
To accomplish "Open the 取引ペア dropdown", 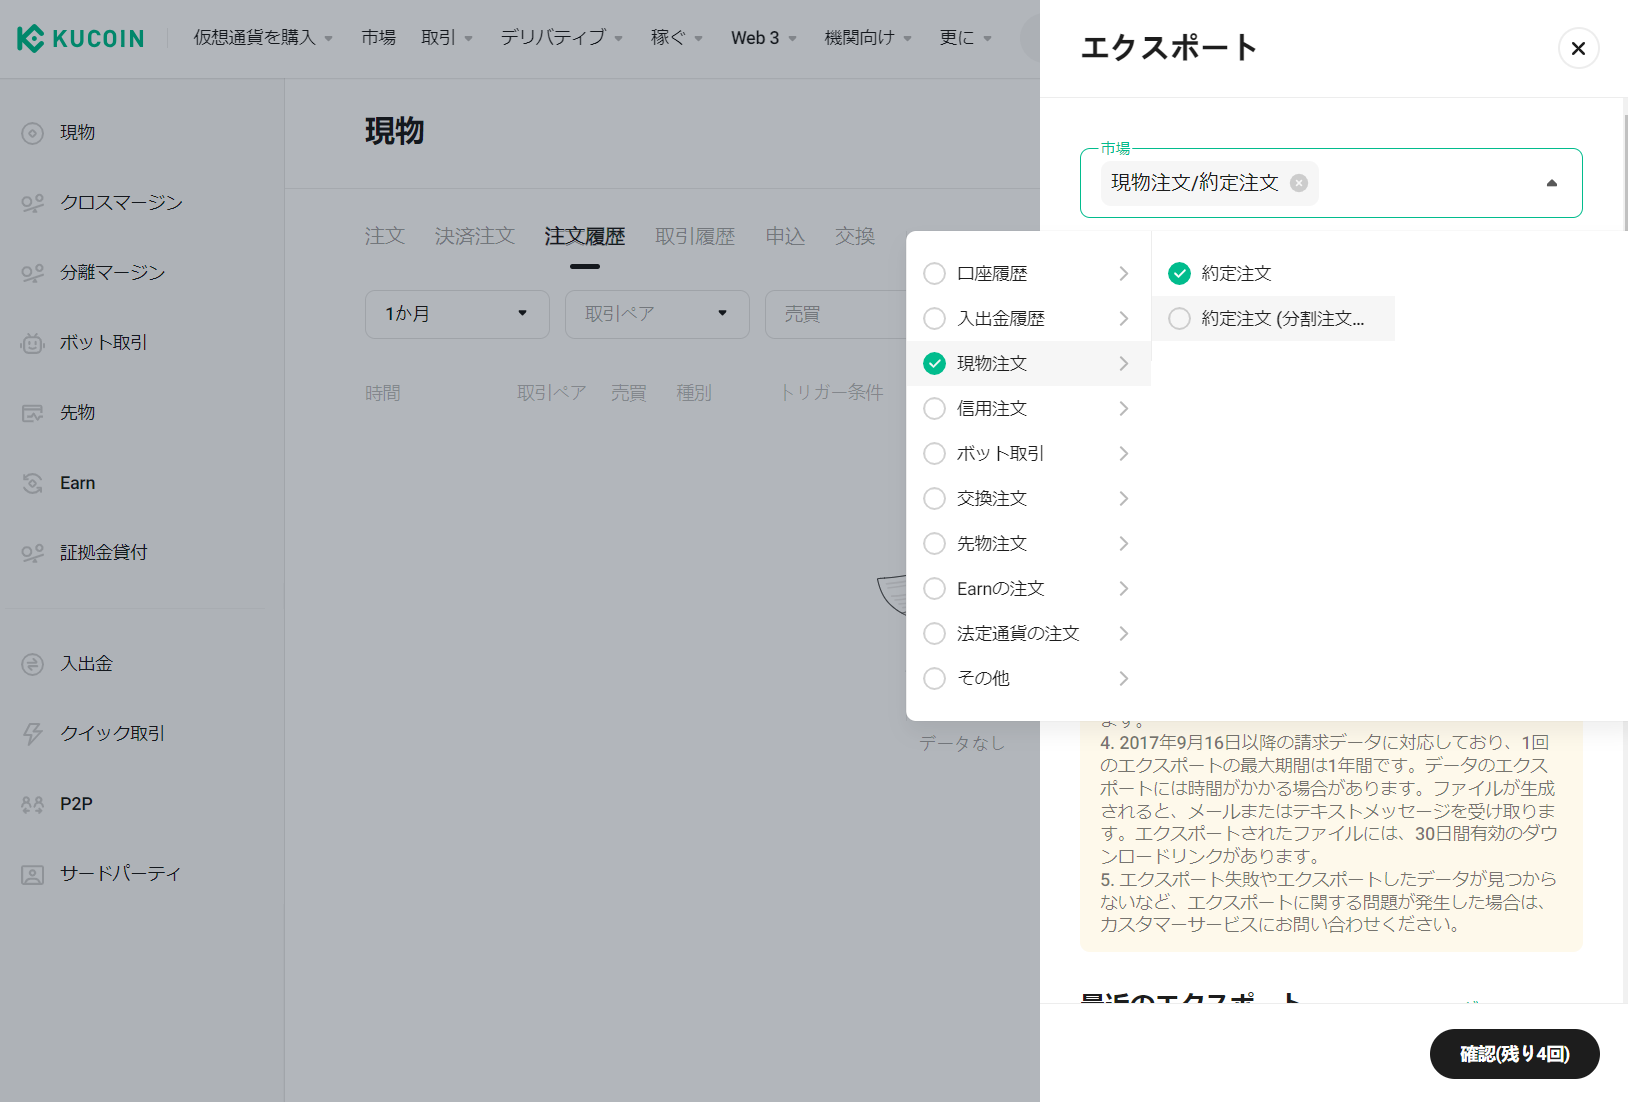I will tap(656, 313).
